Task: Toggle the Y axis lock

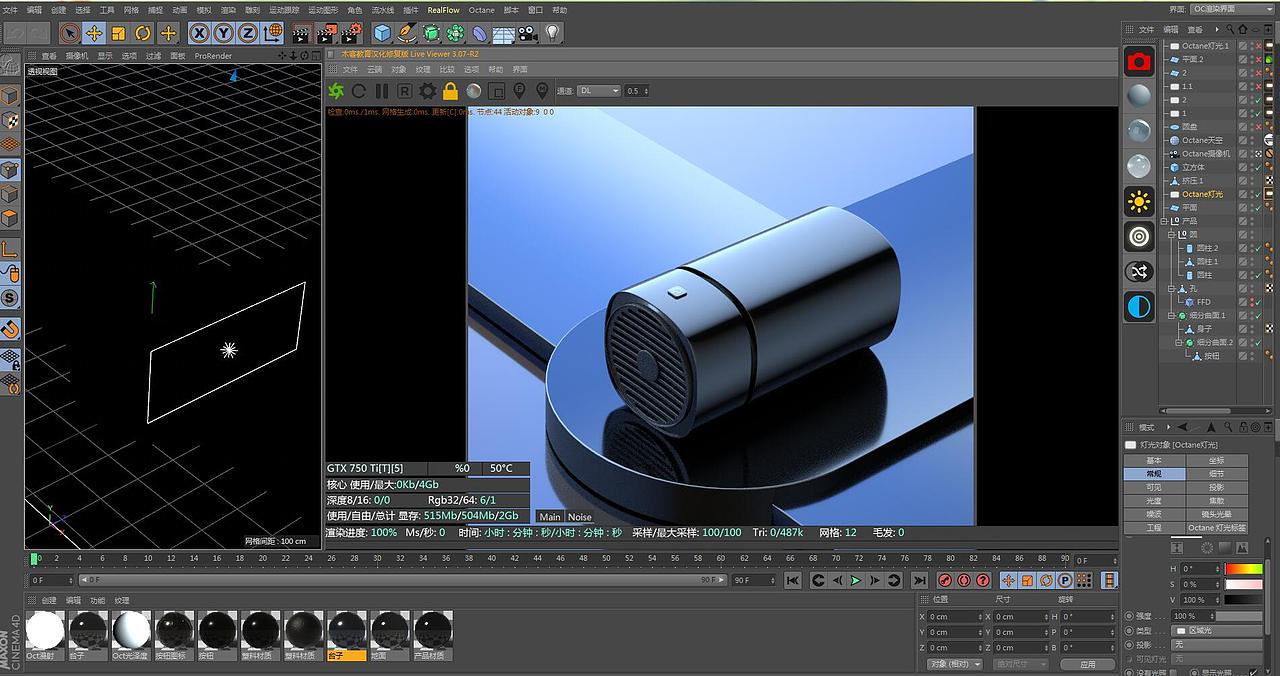Action: tap(223, 33)
